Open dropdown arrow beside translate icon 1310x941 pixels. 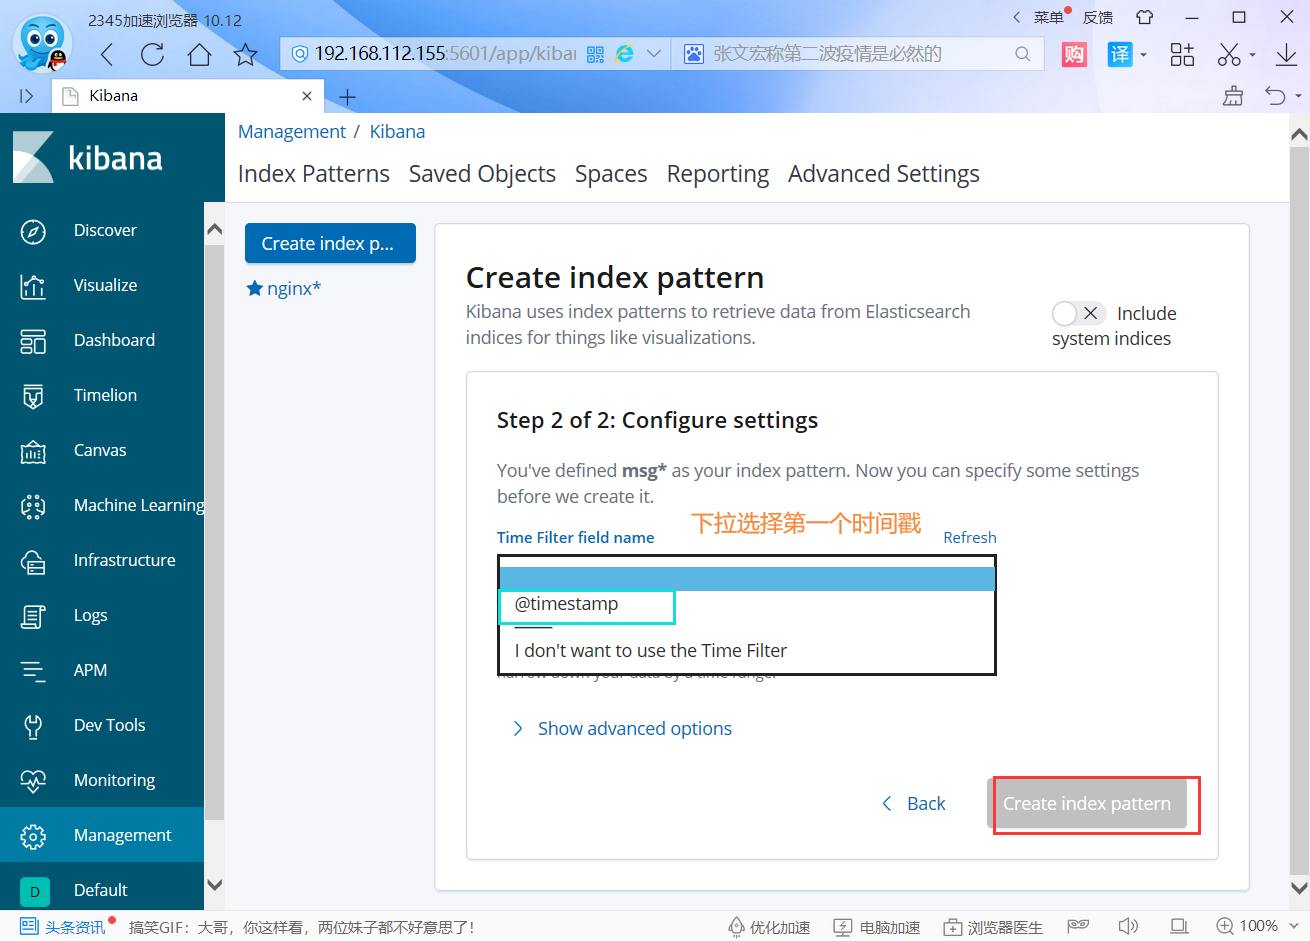click(x=1143, y=55)
